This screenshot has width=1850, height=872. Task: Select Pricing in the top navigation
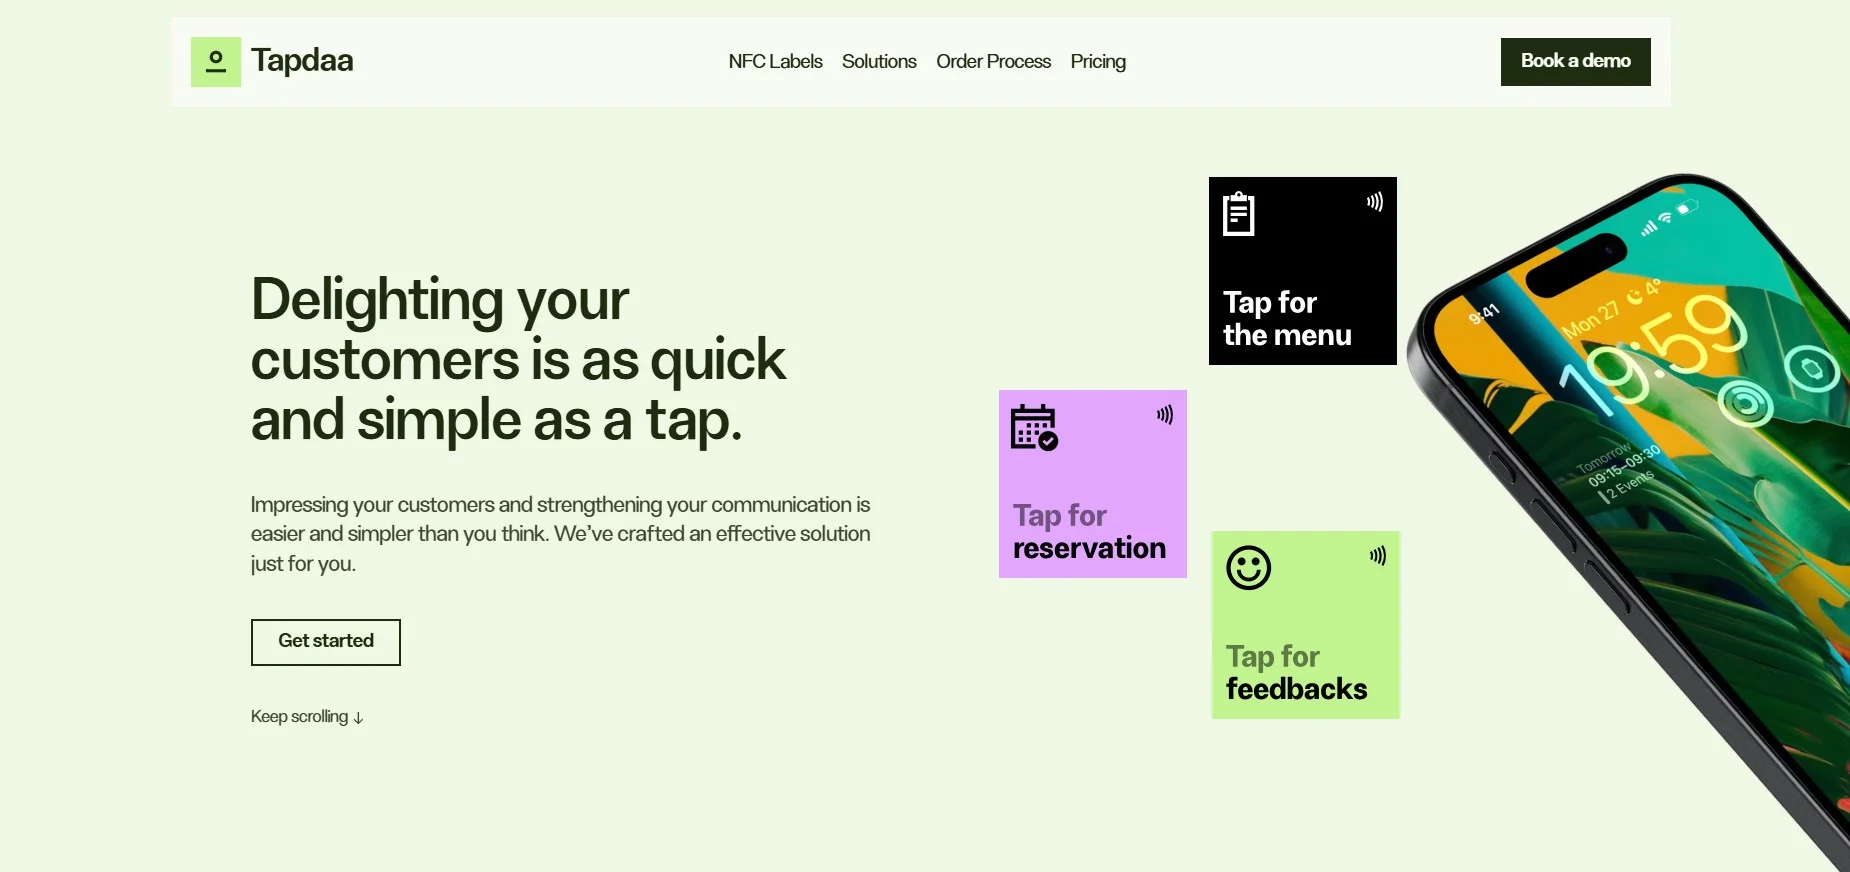[1098, 62]
